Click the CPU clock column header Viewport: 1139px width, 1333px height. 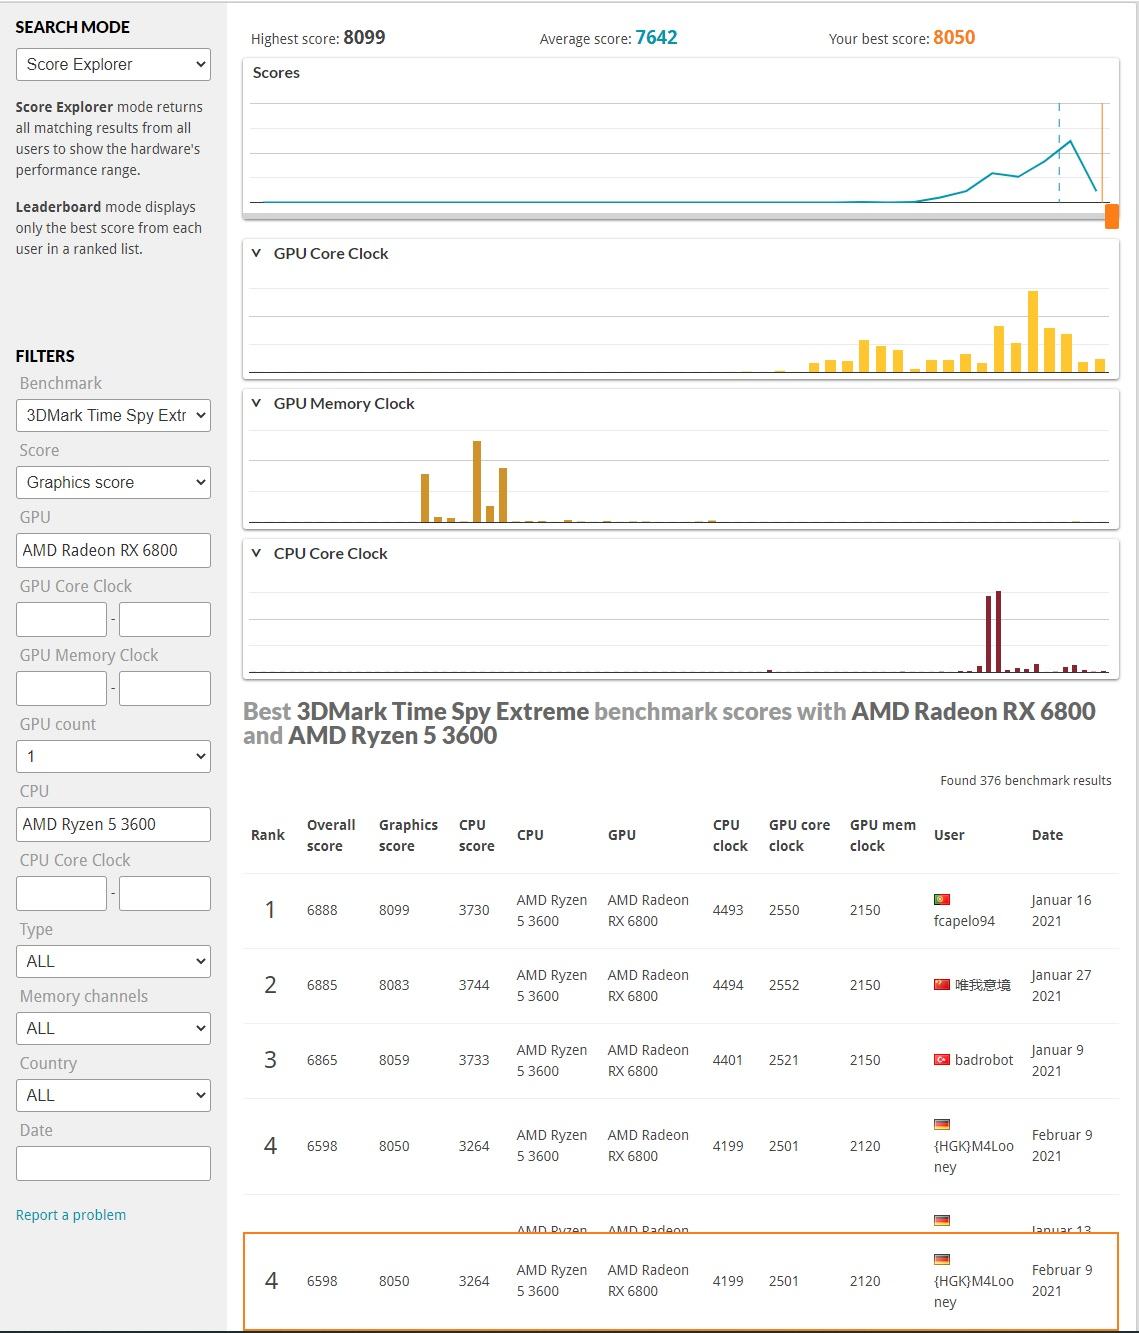coord(730,835)
